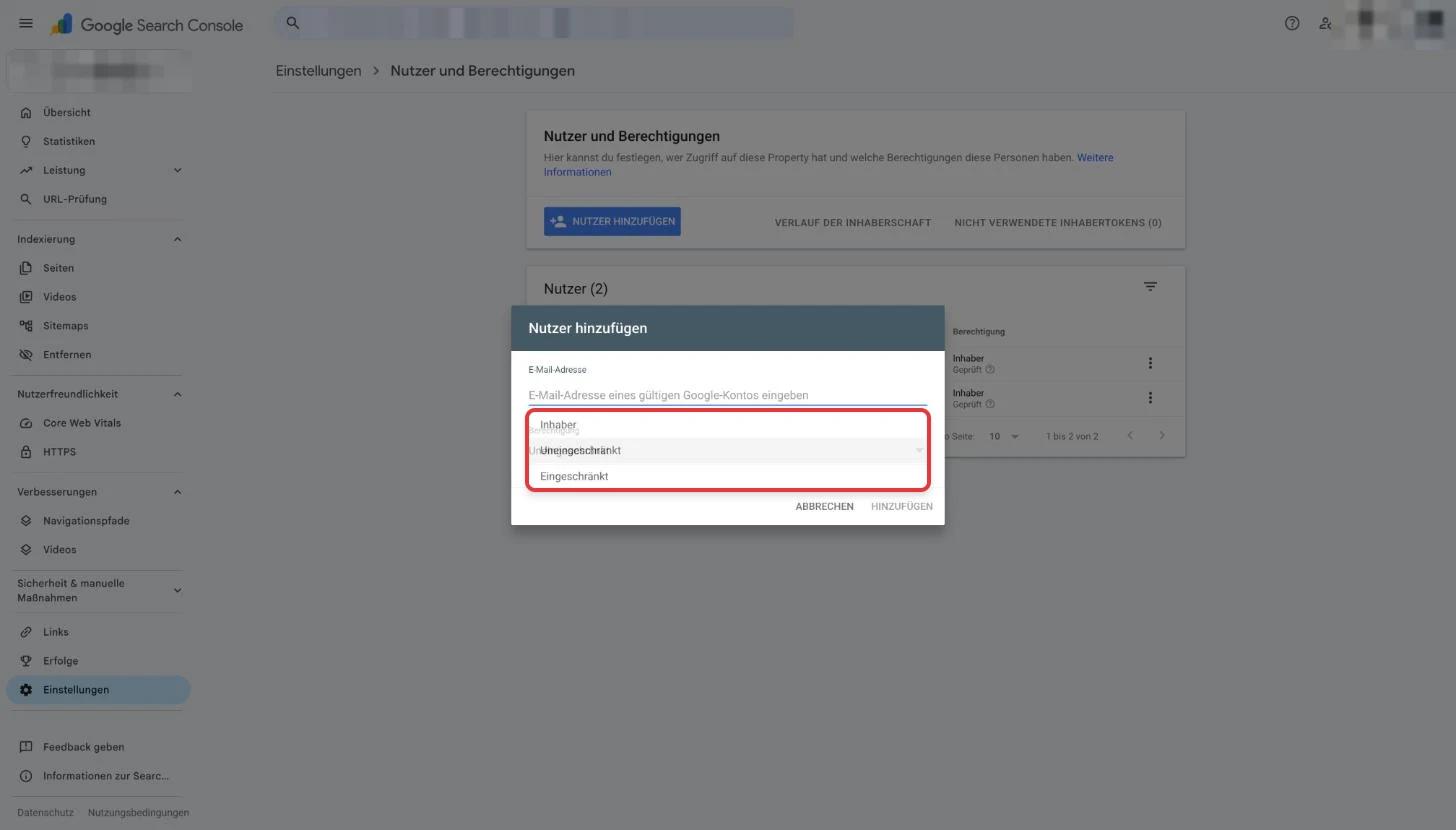This screenshot has width=1456, height=830.
Task: Open three-dot menu for first listed user
Action: (1150, 363)
